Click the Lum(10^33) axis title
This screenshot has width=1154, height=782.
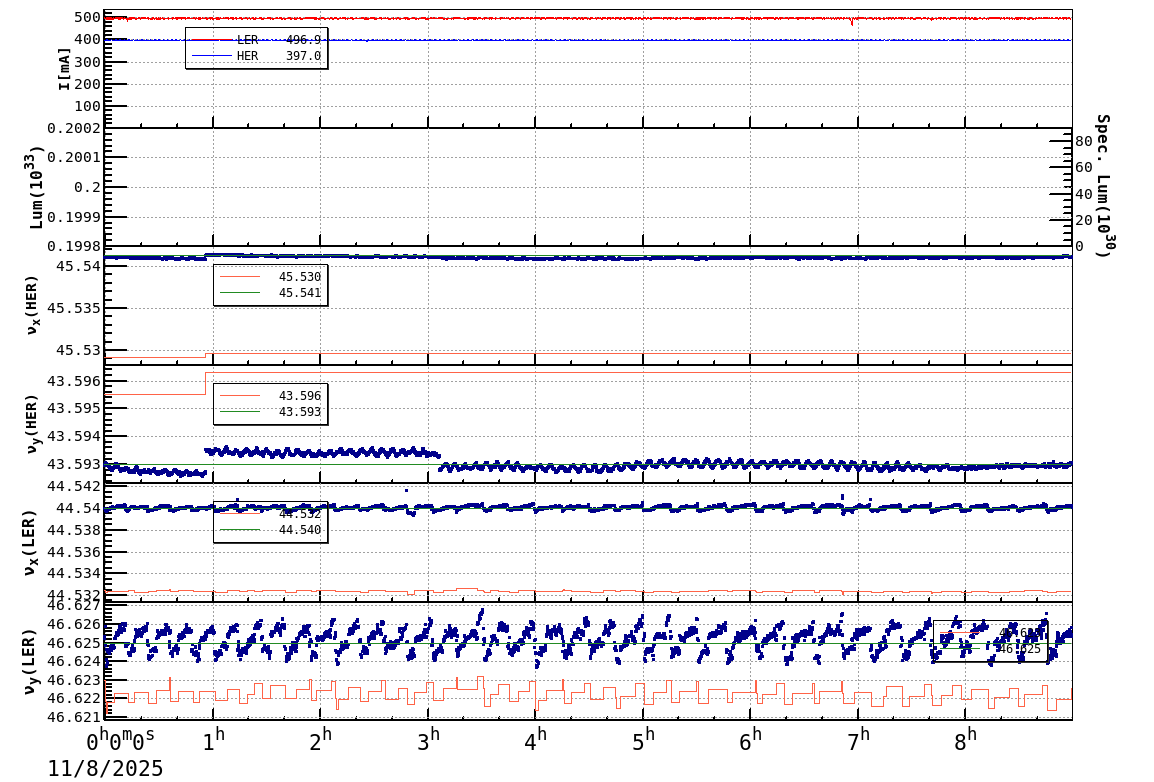click(37, 187)
